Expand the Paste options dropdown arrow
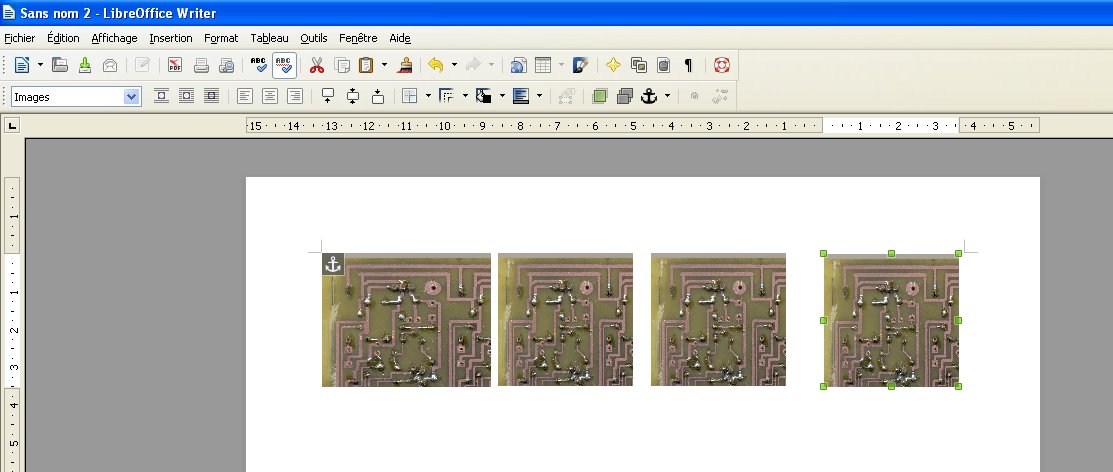 tap(384, 65)
